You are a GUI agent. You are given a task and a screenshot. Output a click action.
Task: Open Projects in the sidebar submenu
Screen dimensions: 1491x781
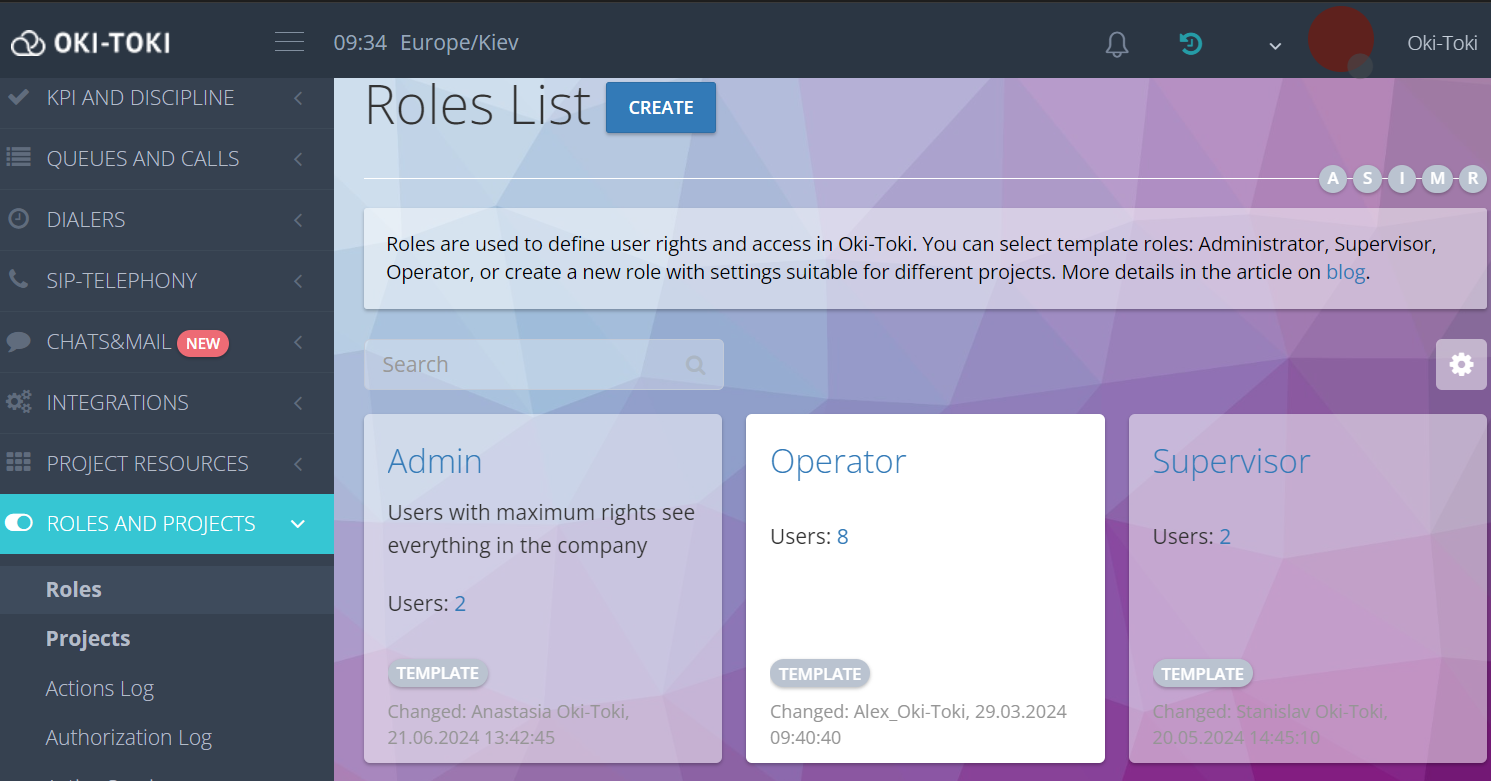pos(88,638)
